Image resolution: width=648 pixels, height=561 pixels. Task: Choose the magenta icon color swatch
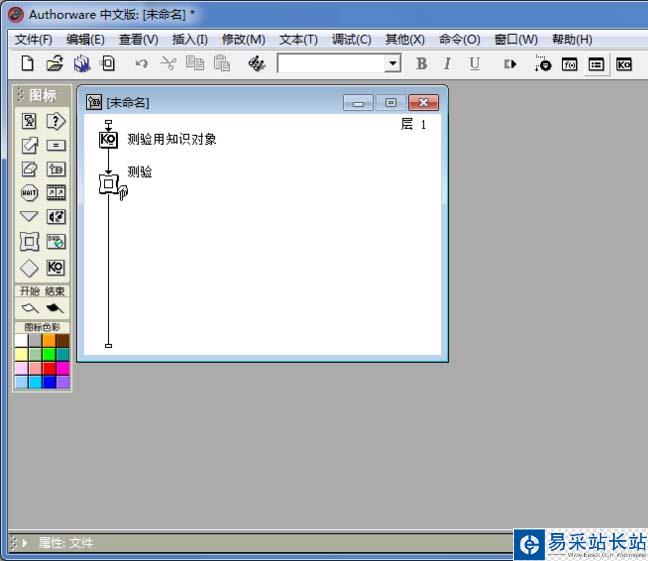[63, 368]
